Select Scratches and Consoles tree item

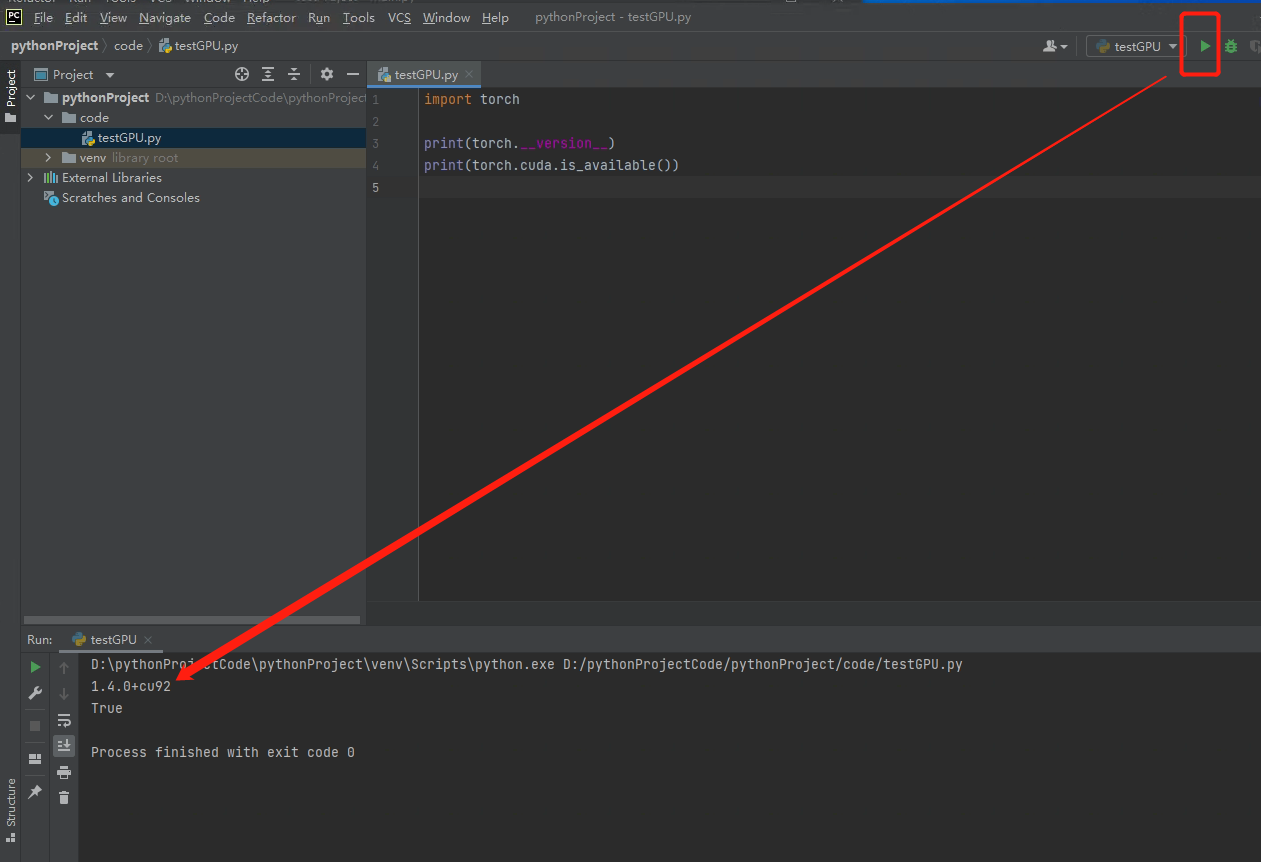point(130,198)
